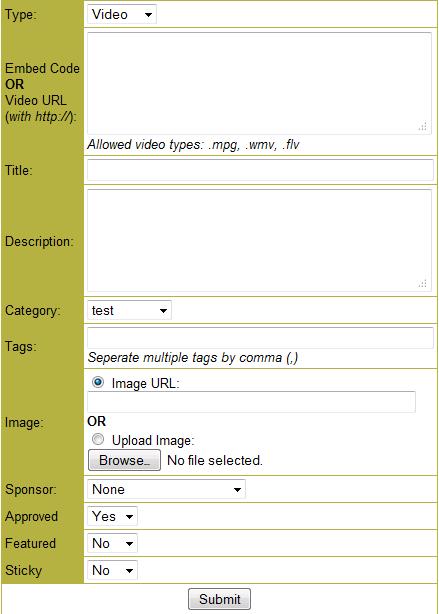
Task: Click the 'Type:' row label
Action: coord(20,15)
